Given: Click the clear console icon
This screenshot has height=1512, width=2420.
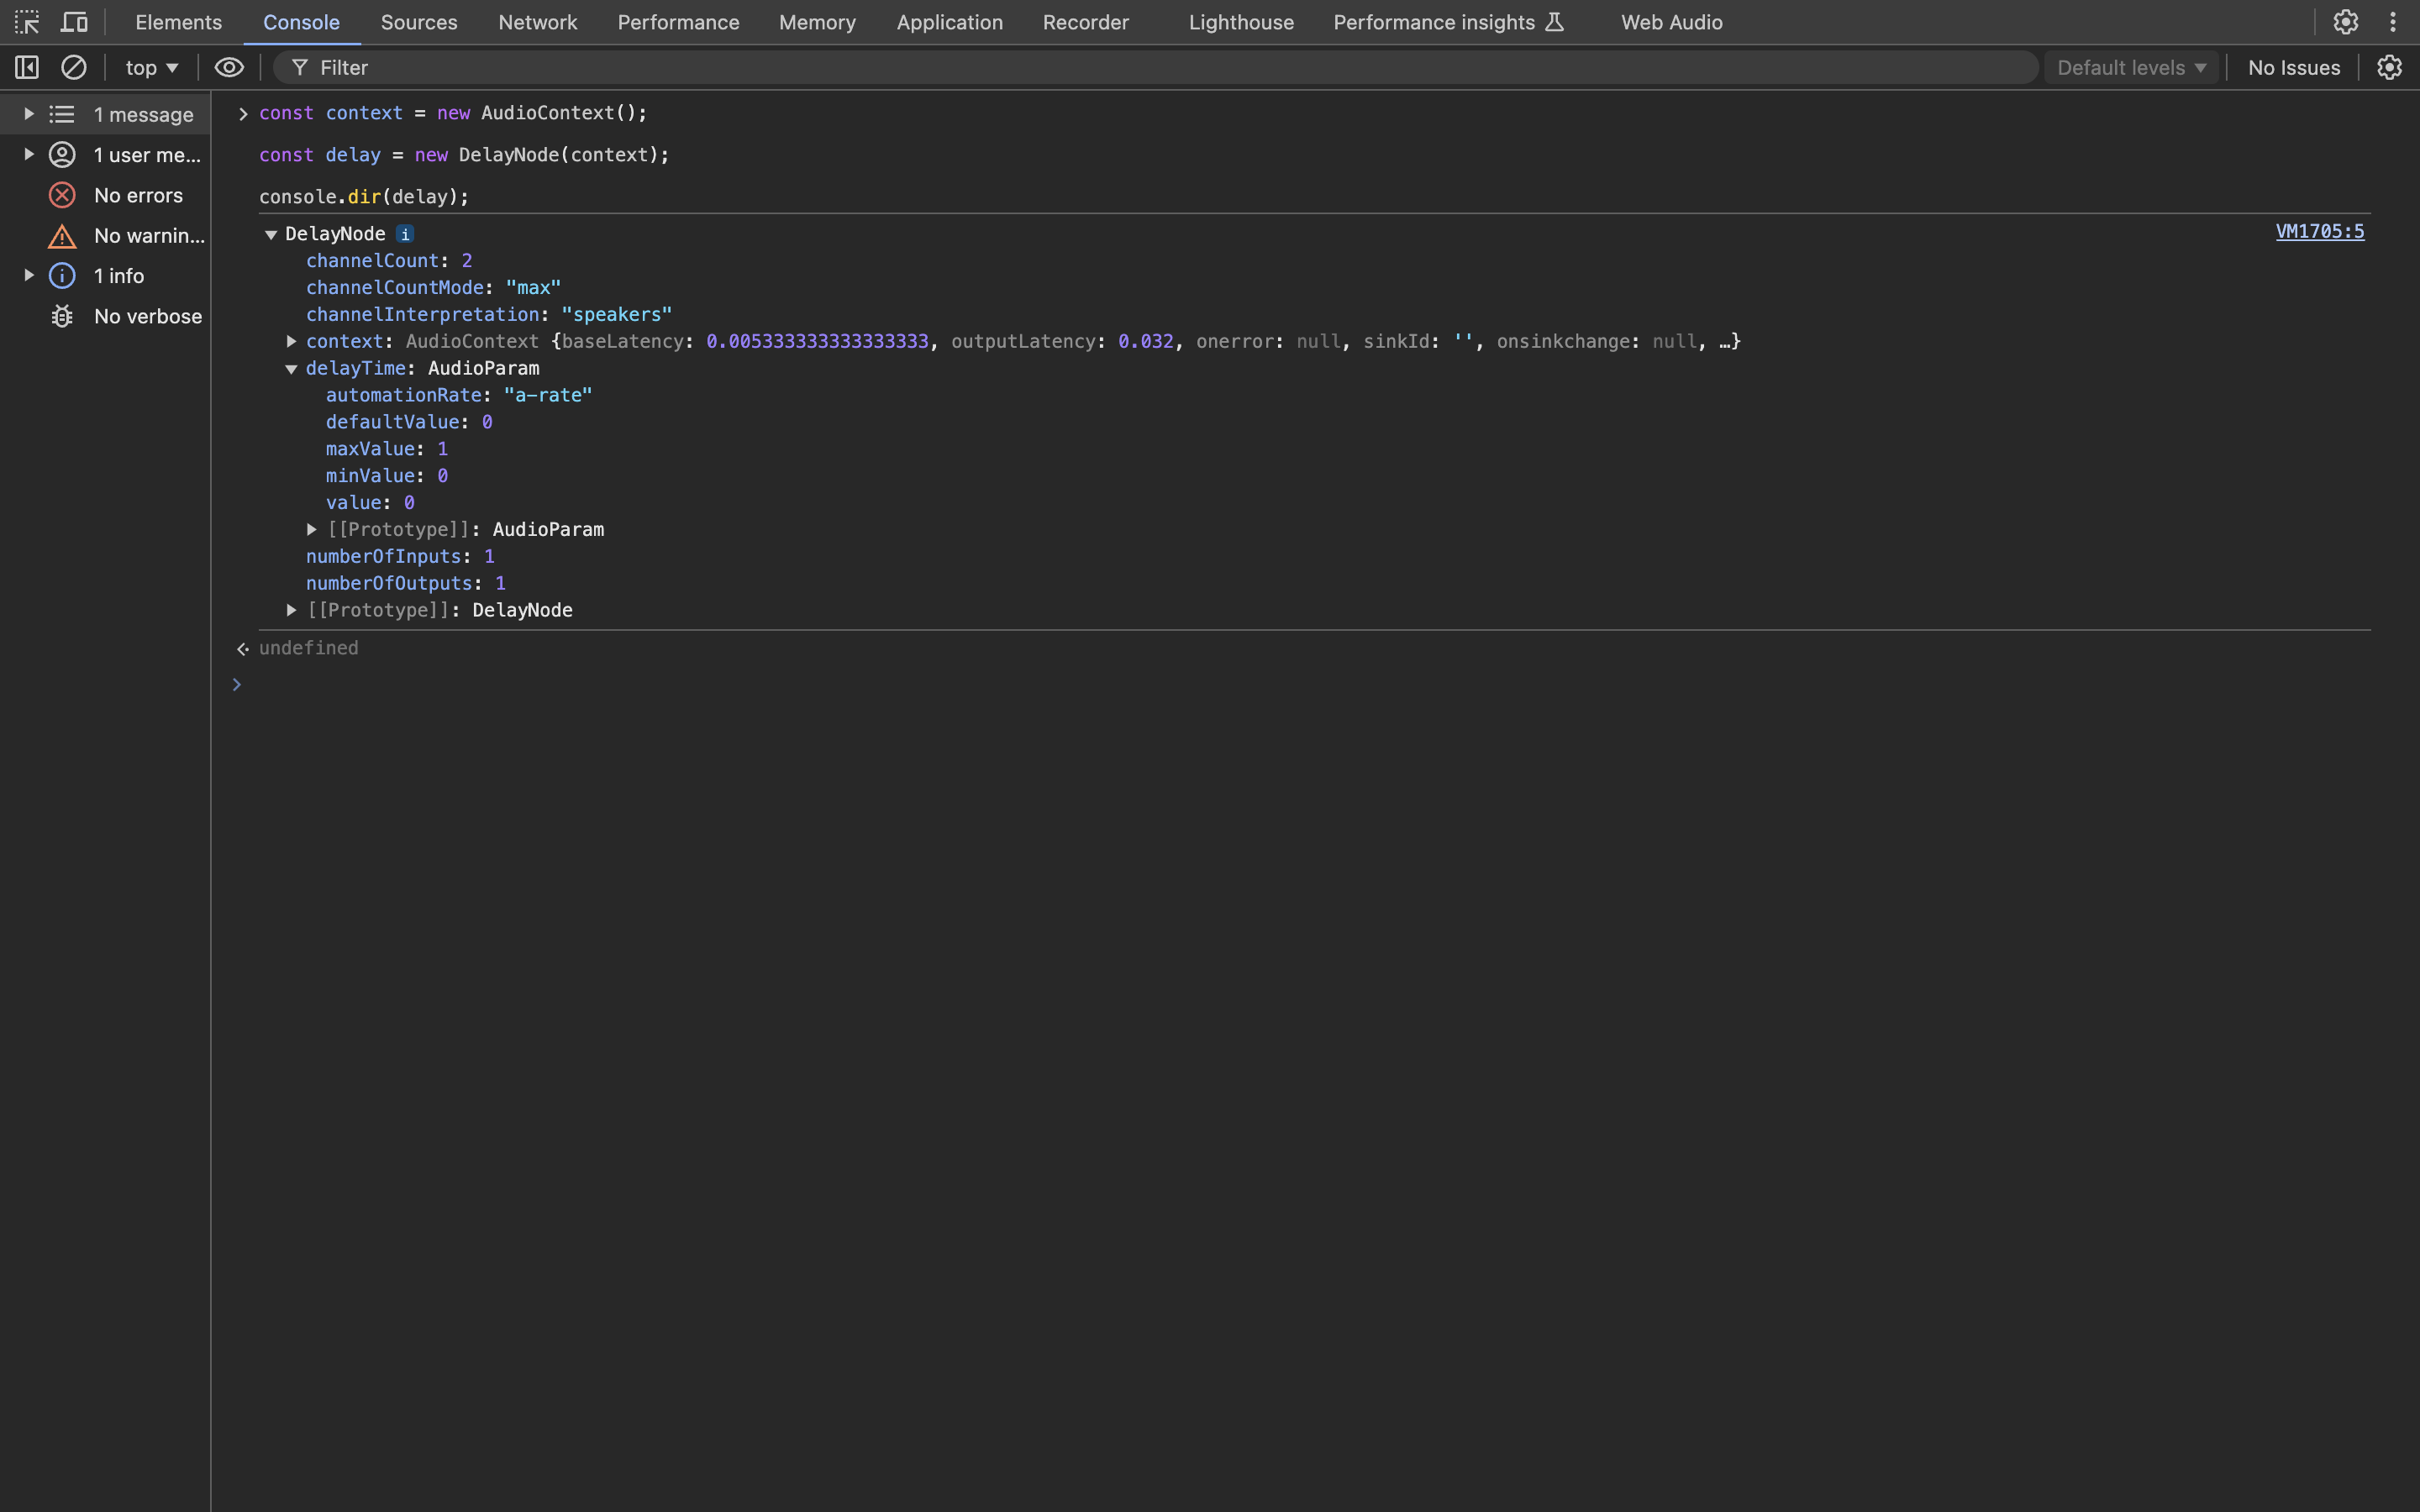Looking at the screenshot, I should pos(71,68).
